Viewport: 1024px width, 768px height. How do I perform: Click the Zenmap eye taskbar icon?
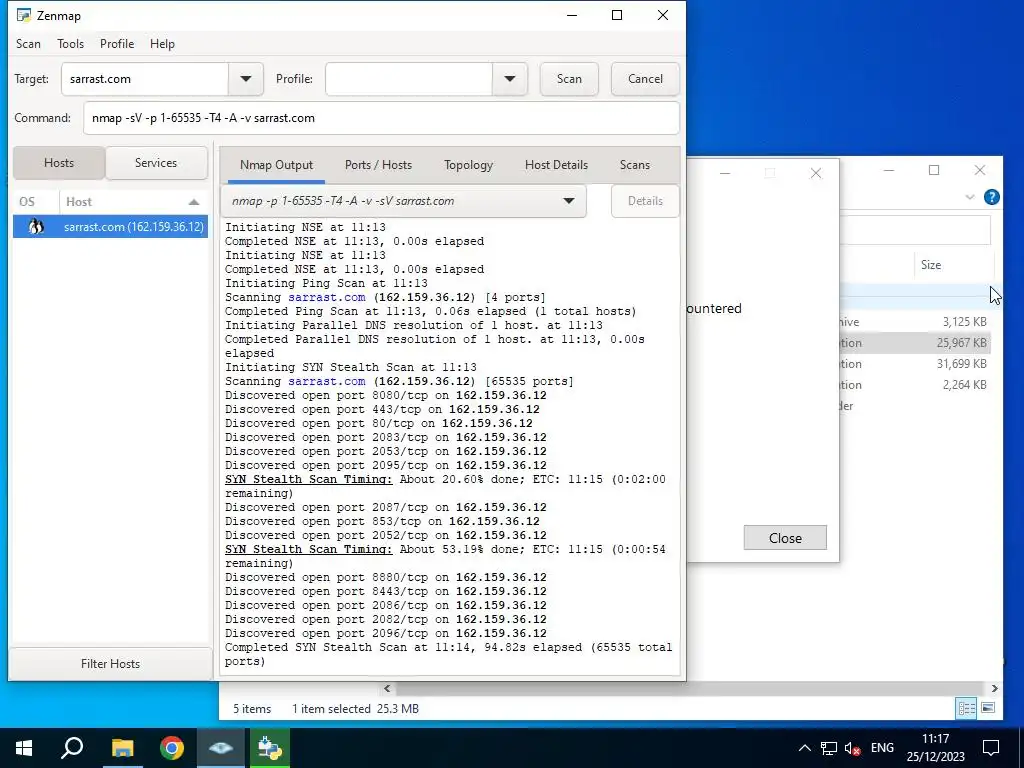tap(221, 748)
